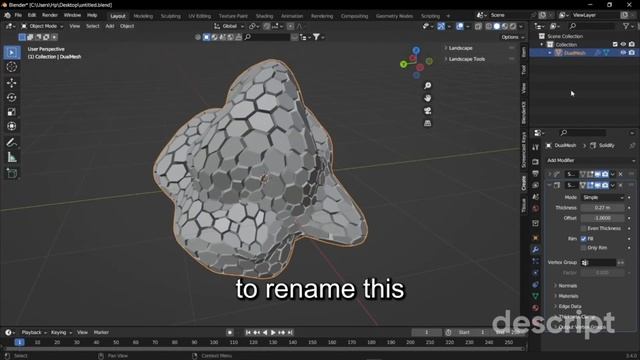This screenshot has width=640, height=360.
Task: Switch perspective/orthographic grid icon
Action: [x=427, y=123]
